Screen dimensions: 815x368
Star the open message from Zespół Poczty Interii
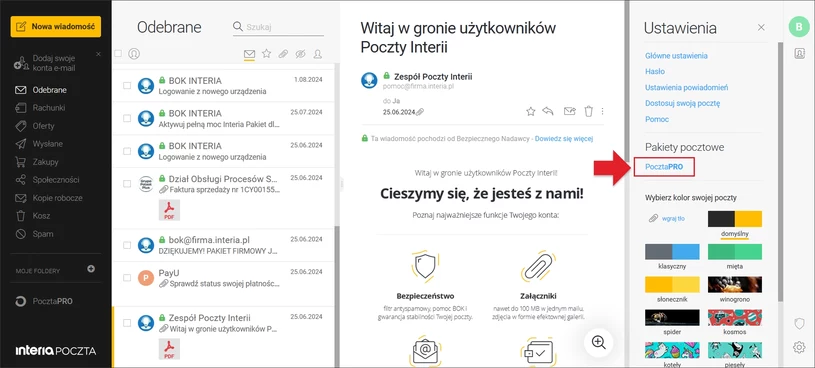(530, 111)
